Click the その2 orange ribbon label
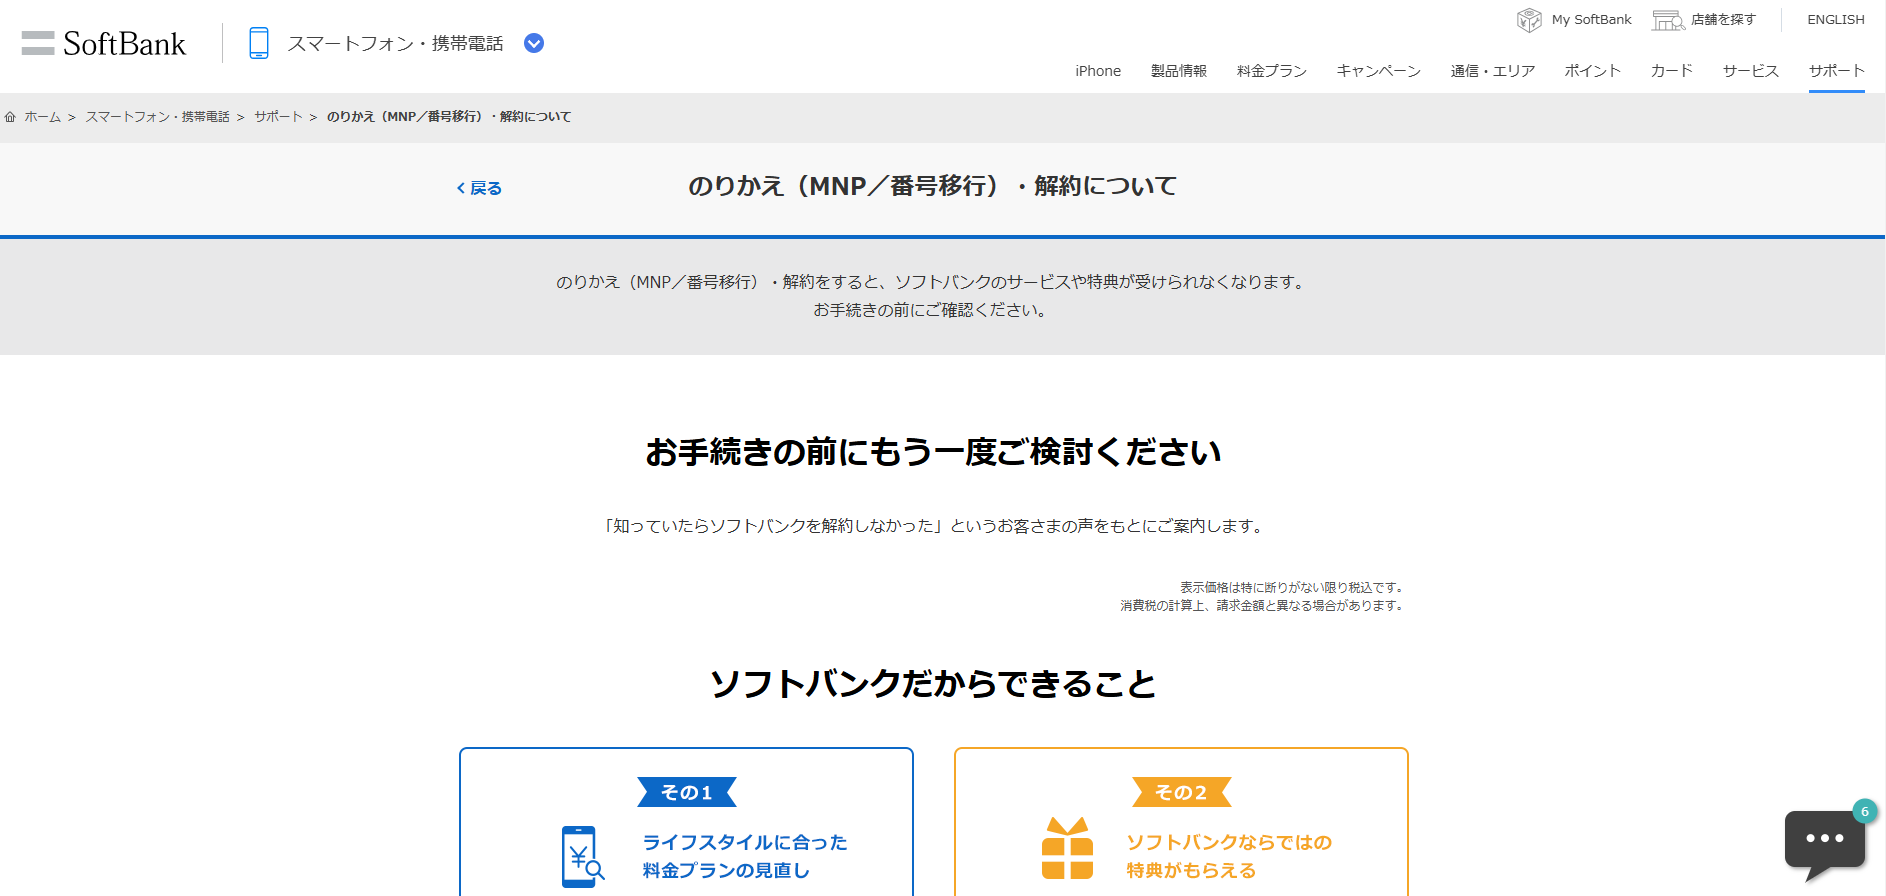This screenshot has width=1886, height=896. tap(1181, 792)
